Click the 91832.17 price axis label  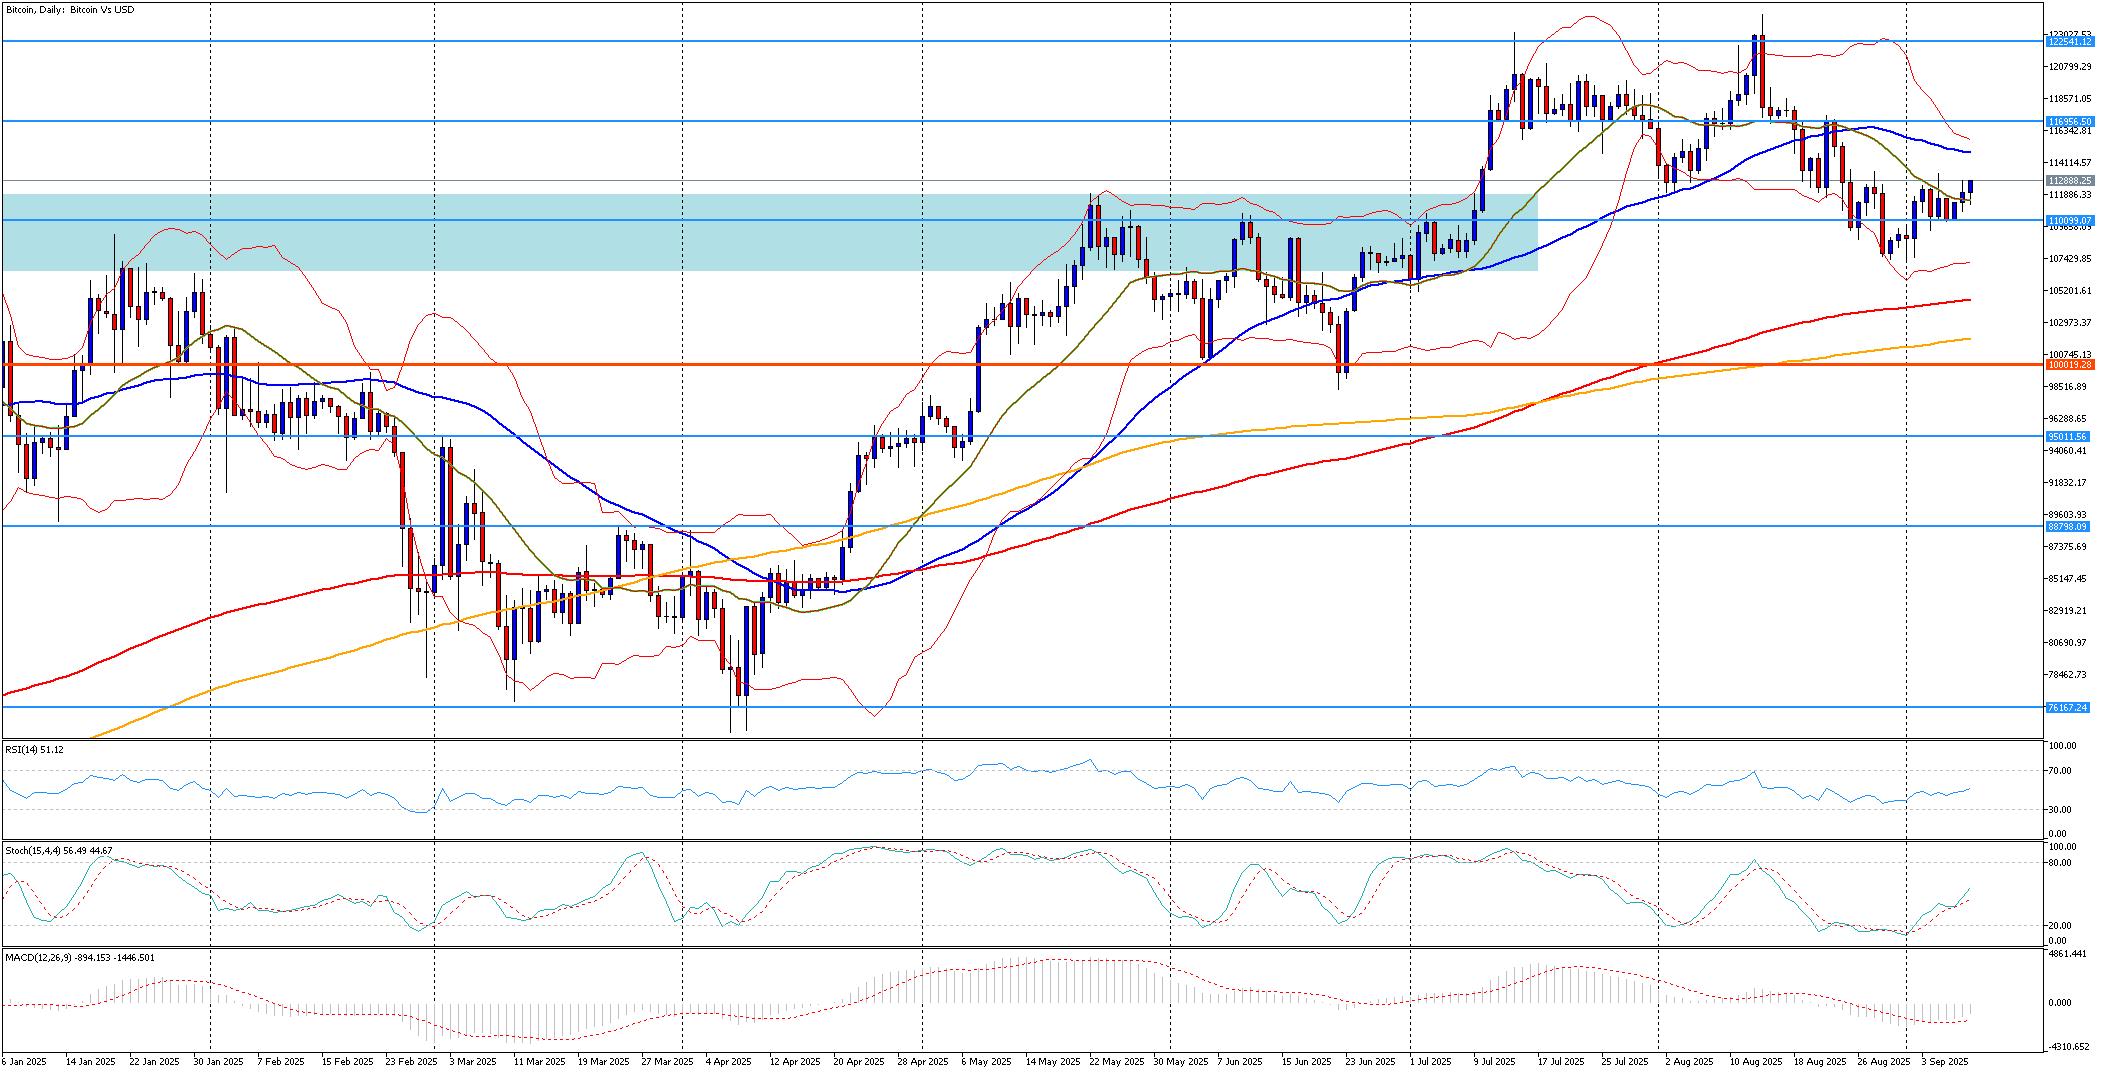pyautogui.click(x=2070, y=483)
